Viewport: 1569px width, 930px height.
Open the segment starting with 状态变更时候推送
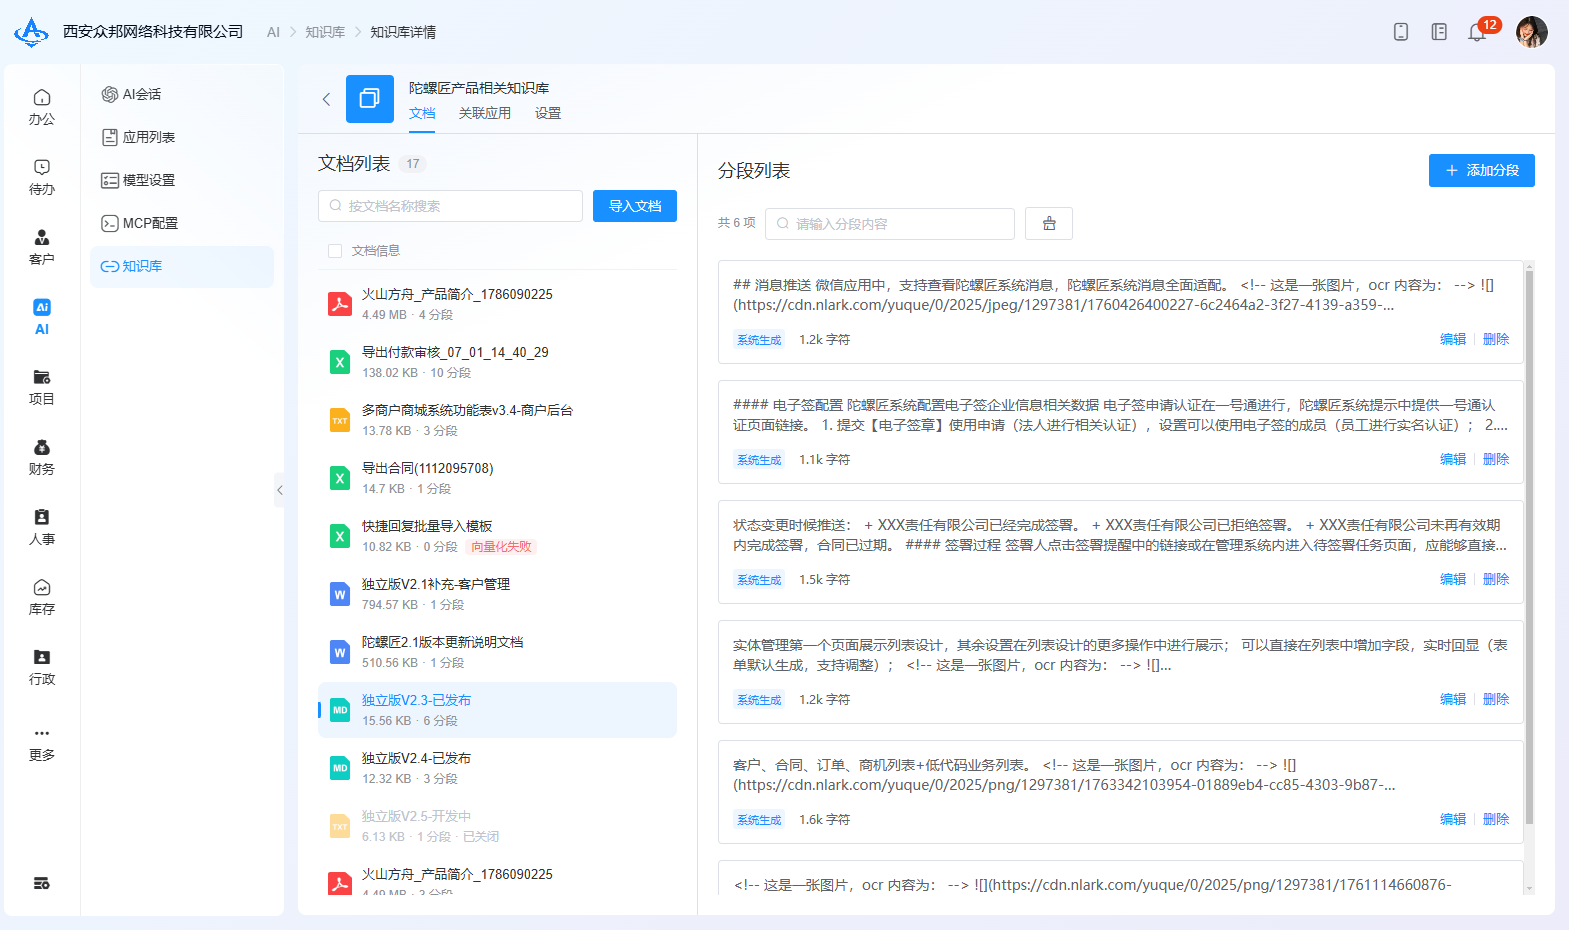1121,552
